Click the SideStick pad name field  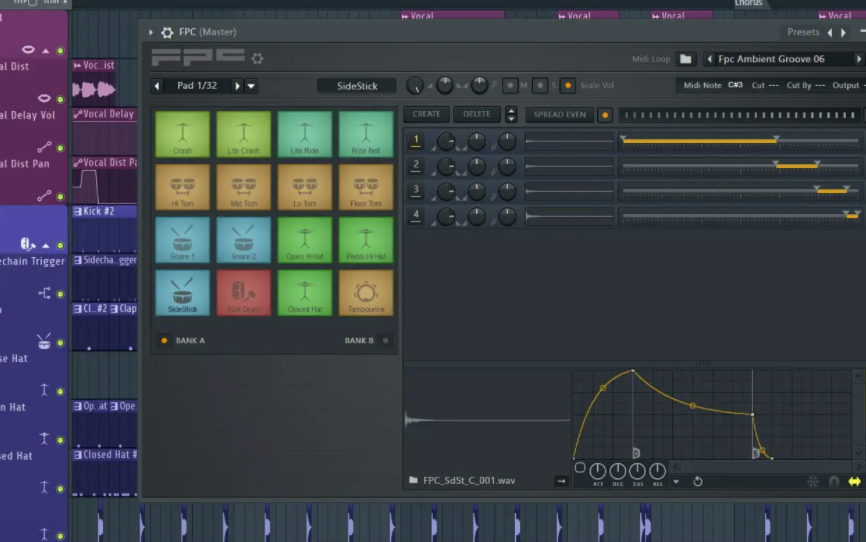pyautogui.click(x=357, y=86)
